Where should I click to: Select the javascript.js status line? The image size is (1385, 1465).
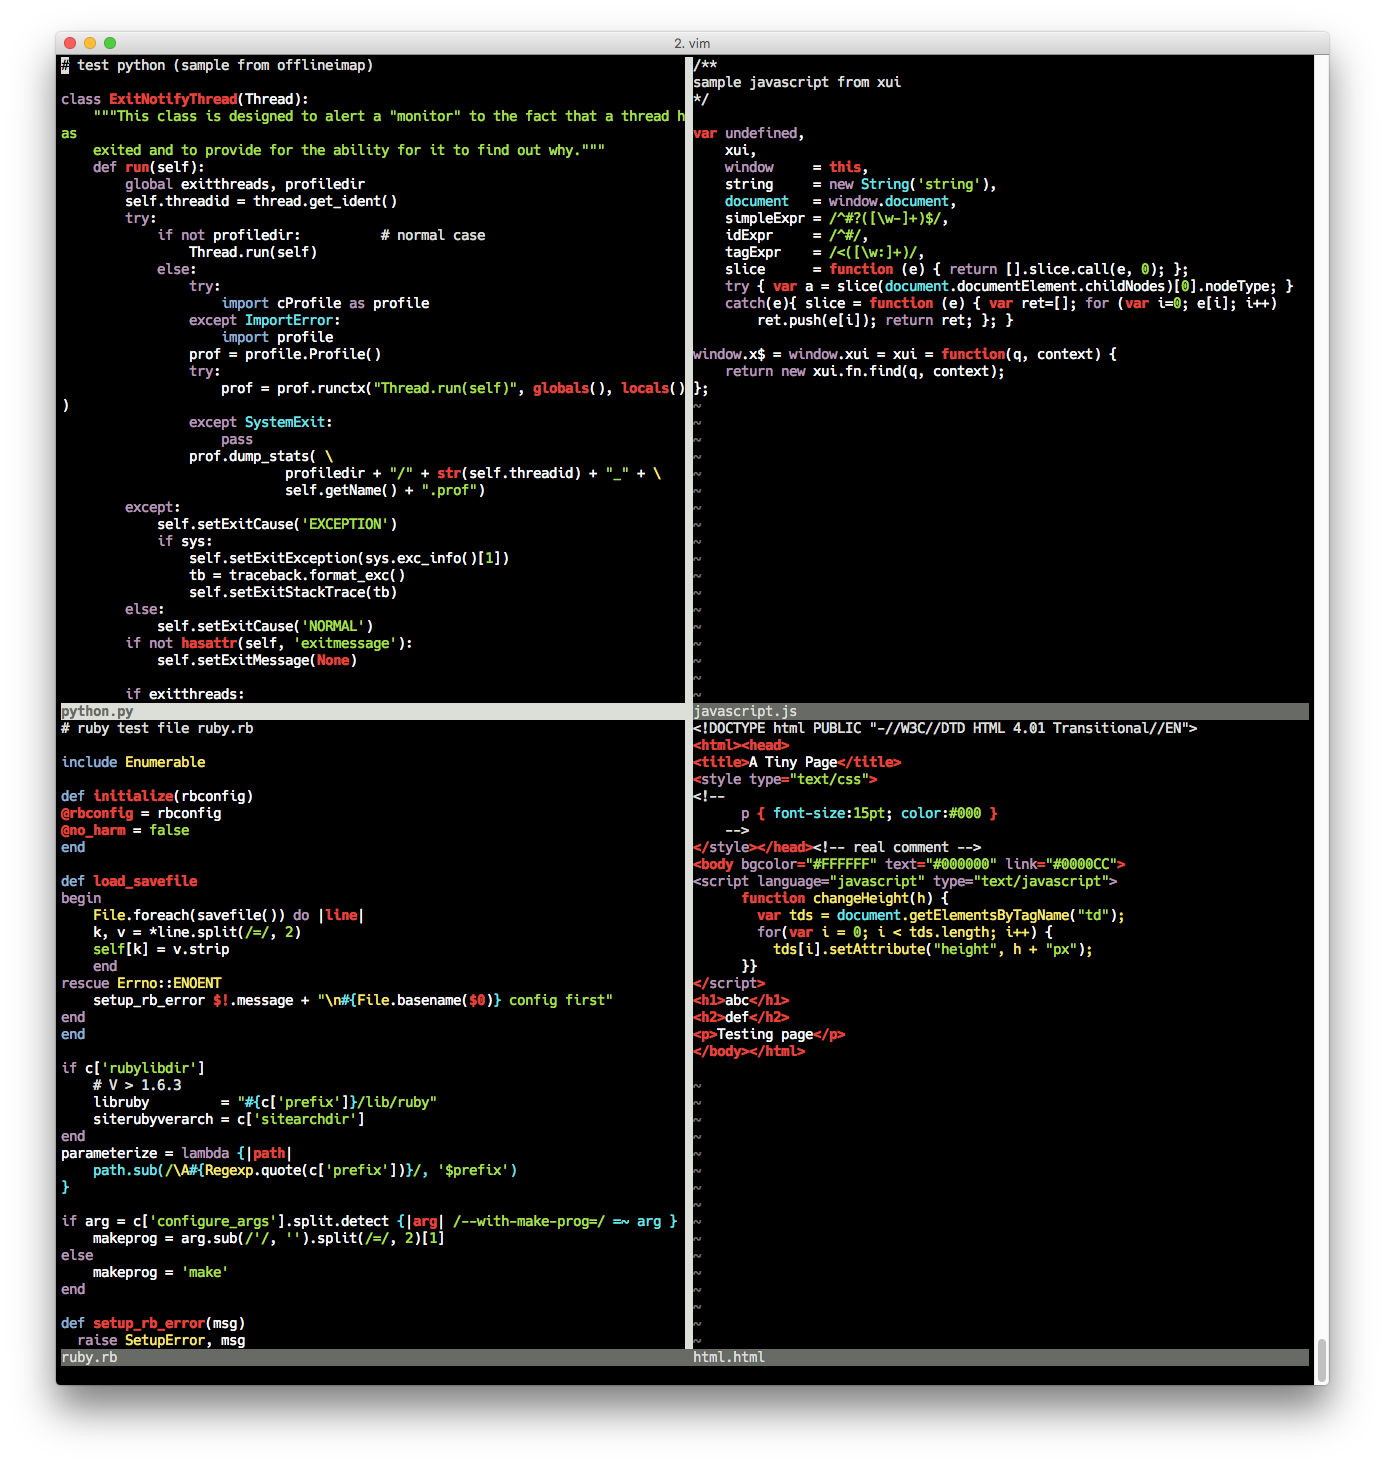pyautogui.click(x=1000, y=711)
